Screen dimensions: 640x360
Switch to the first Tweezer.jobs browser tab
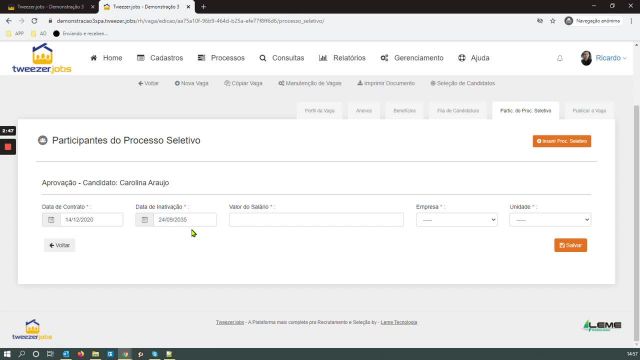click(49, 7)
